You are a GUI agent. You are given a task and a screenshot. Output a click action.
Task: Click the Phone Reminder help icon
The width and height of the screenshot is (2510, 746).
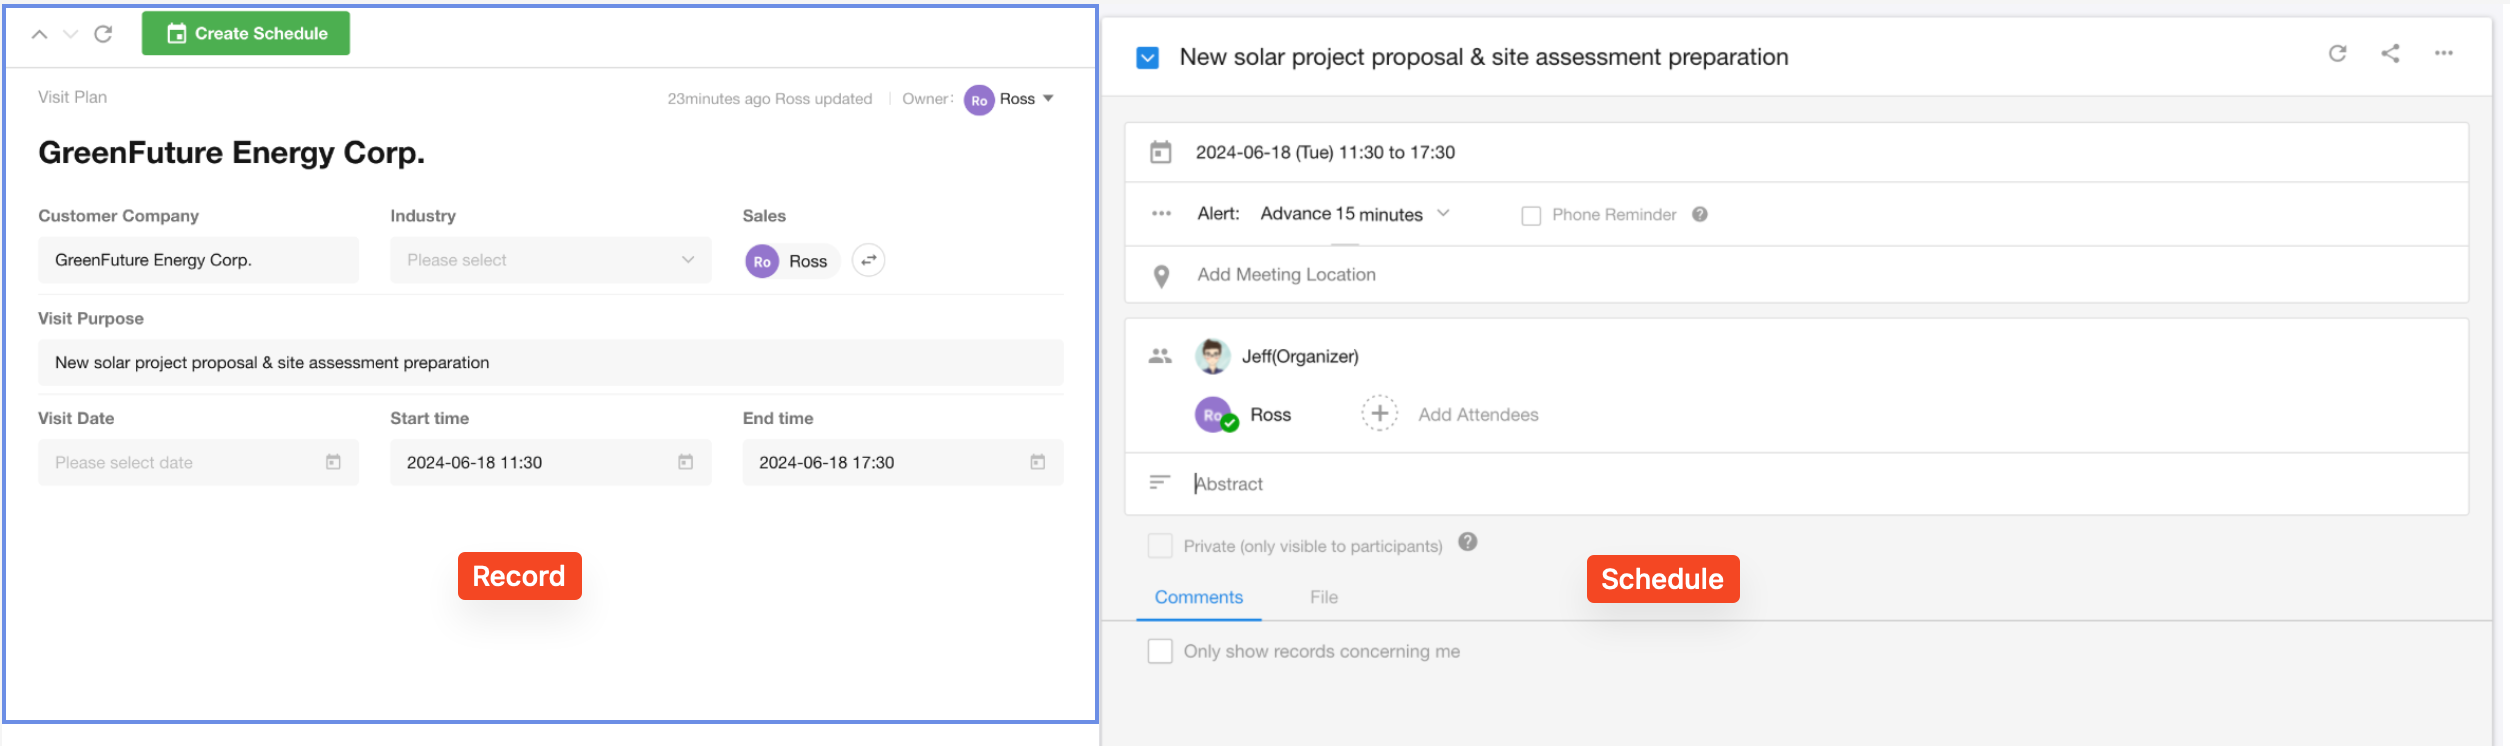click(1699, 215)
